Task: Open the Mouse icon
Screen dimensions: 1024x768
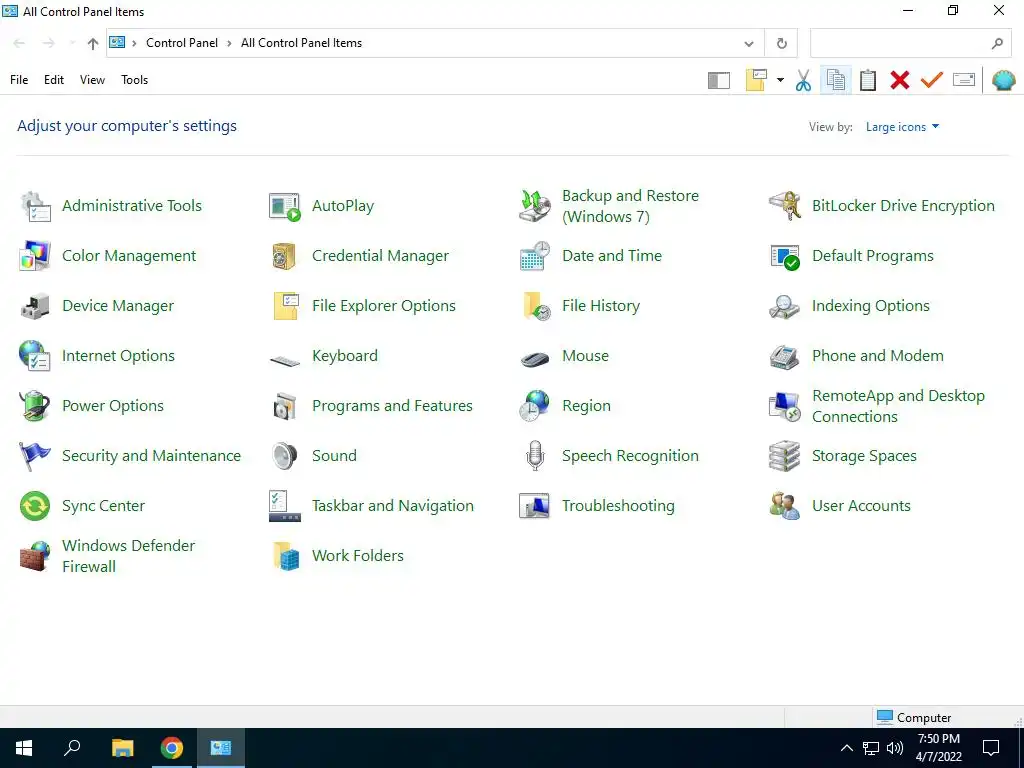Action: 535,359
